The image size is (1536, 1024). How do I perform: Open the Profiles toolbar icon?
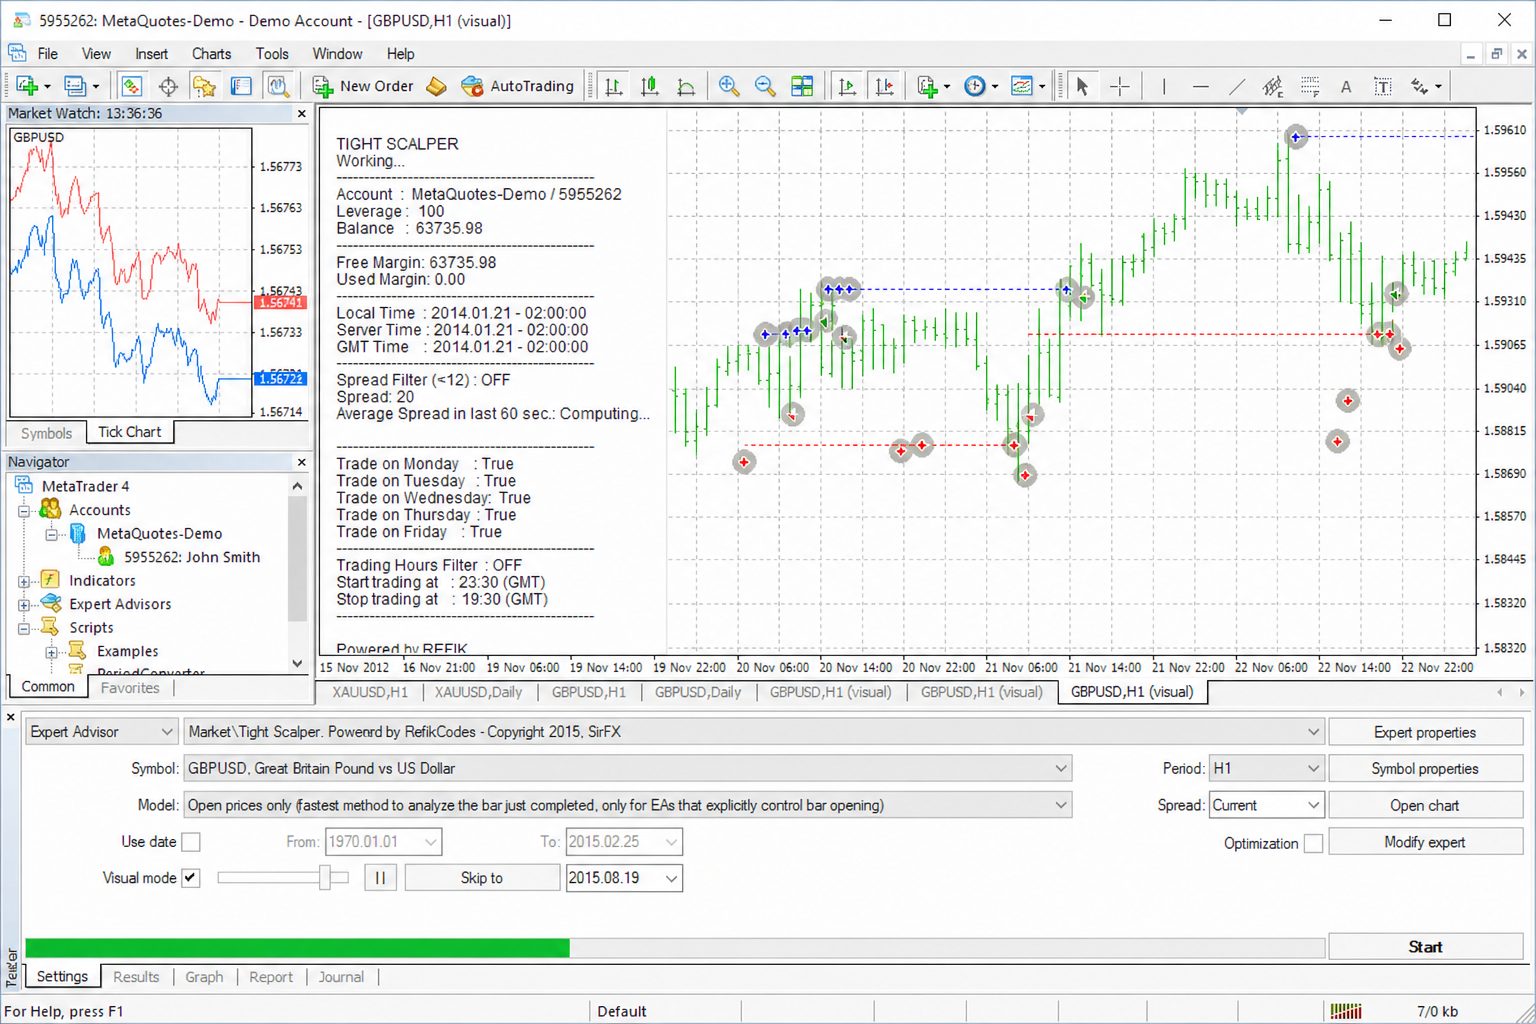tap(75, 86)
